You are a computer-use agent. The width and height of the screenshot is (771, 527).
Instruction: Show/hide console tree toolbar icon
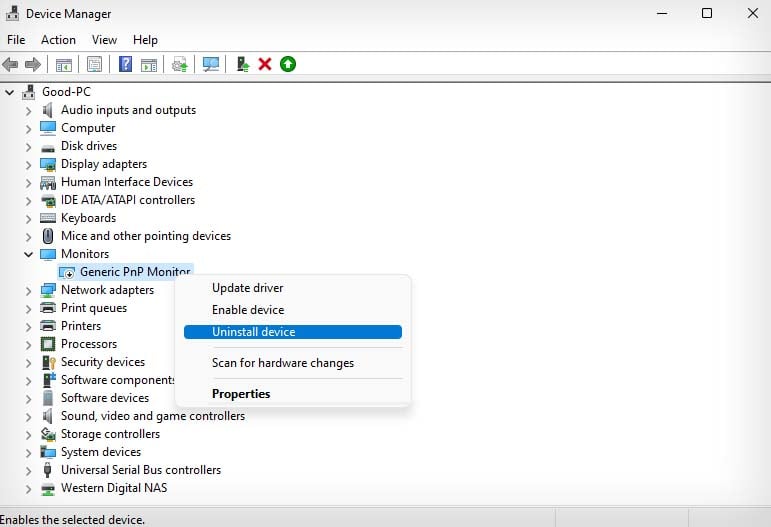tap(63, 64)
